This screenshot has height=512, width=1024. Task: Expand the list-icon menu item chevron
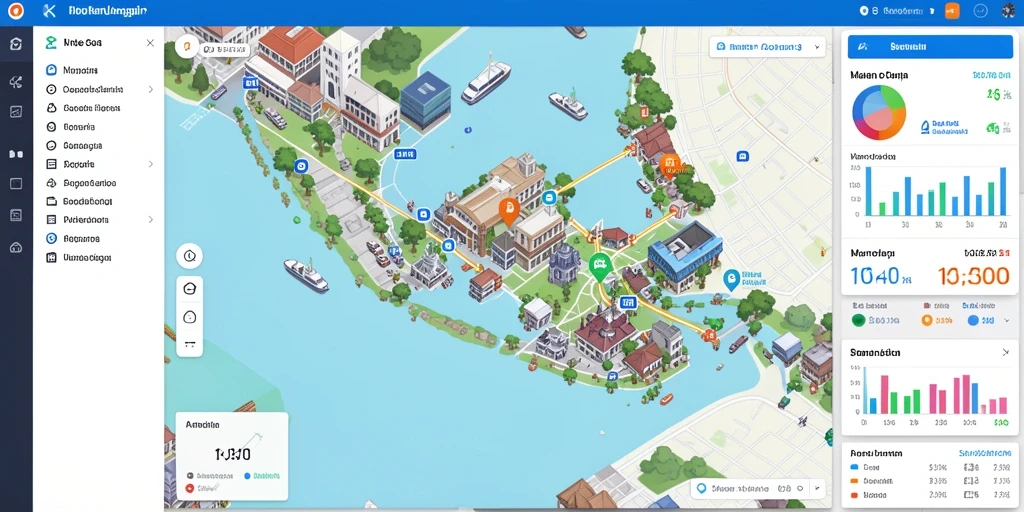pyautogui.click(x=151, y=165)
